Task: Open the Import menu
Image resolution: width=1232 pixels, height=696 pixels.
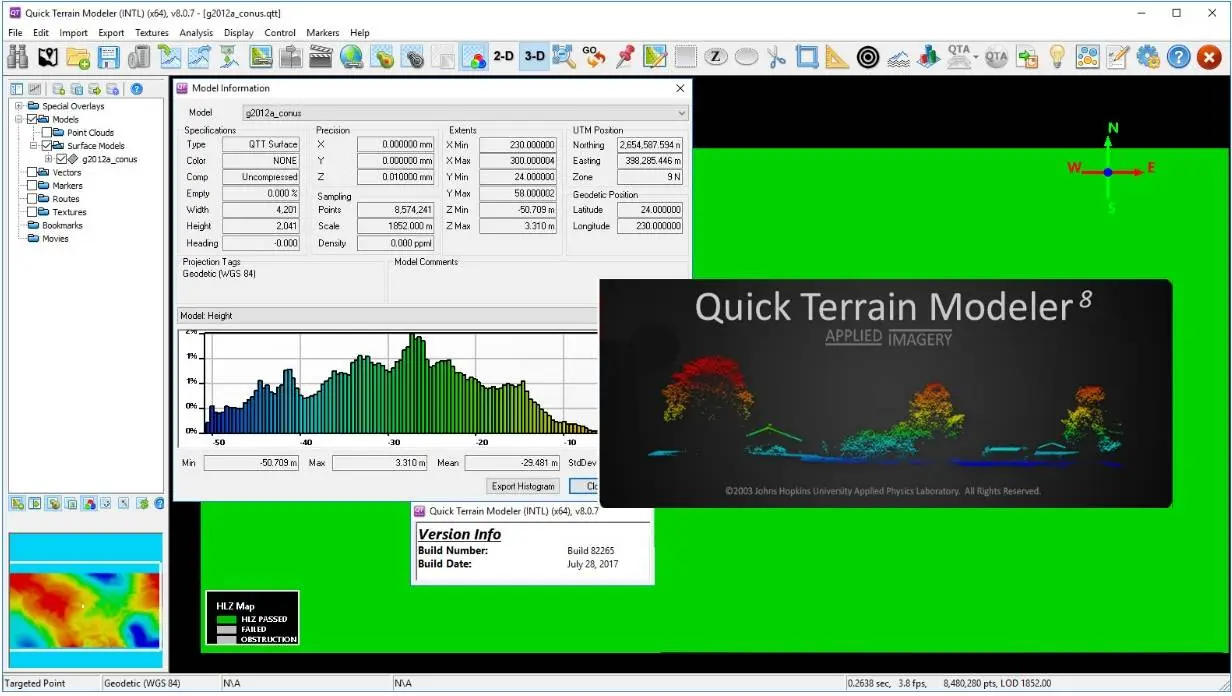Action: coord(73,33)
